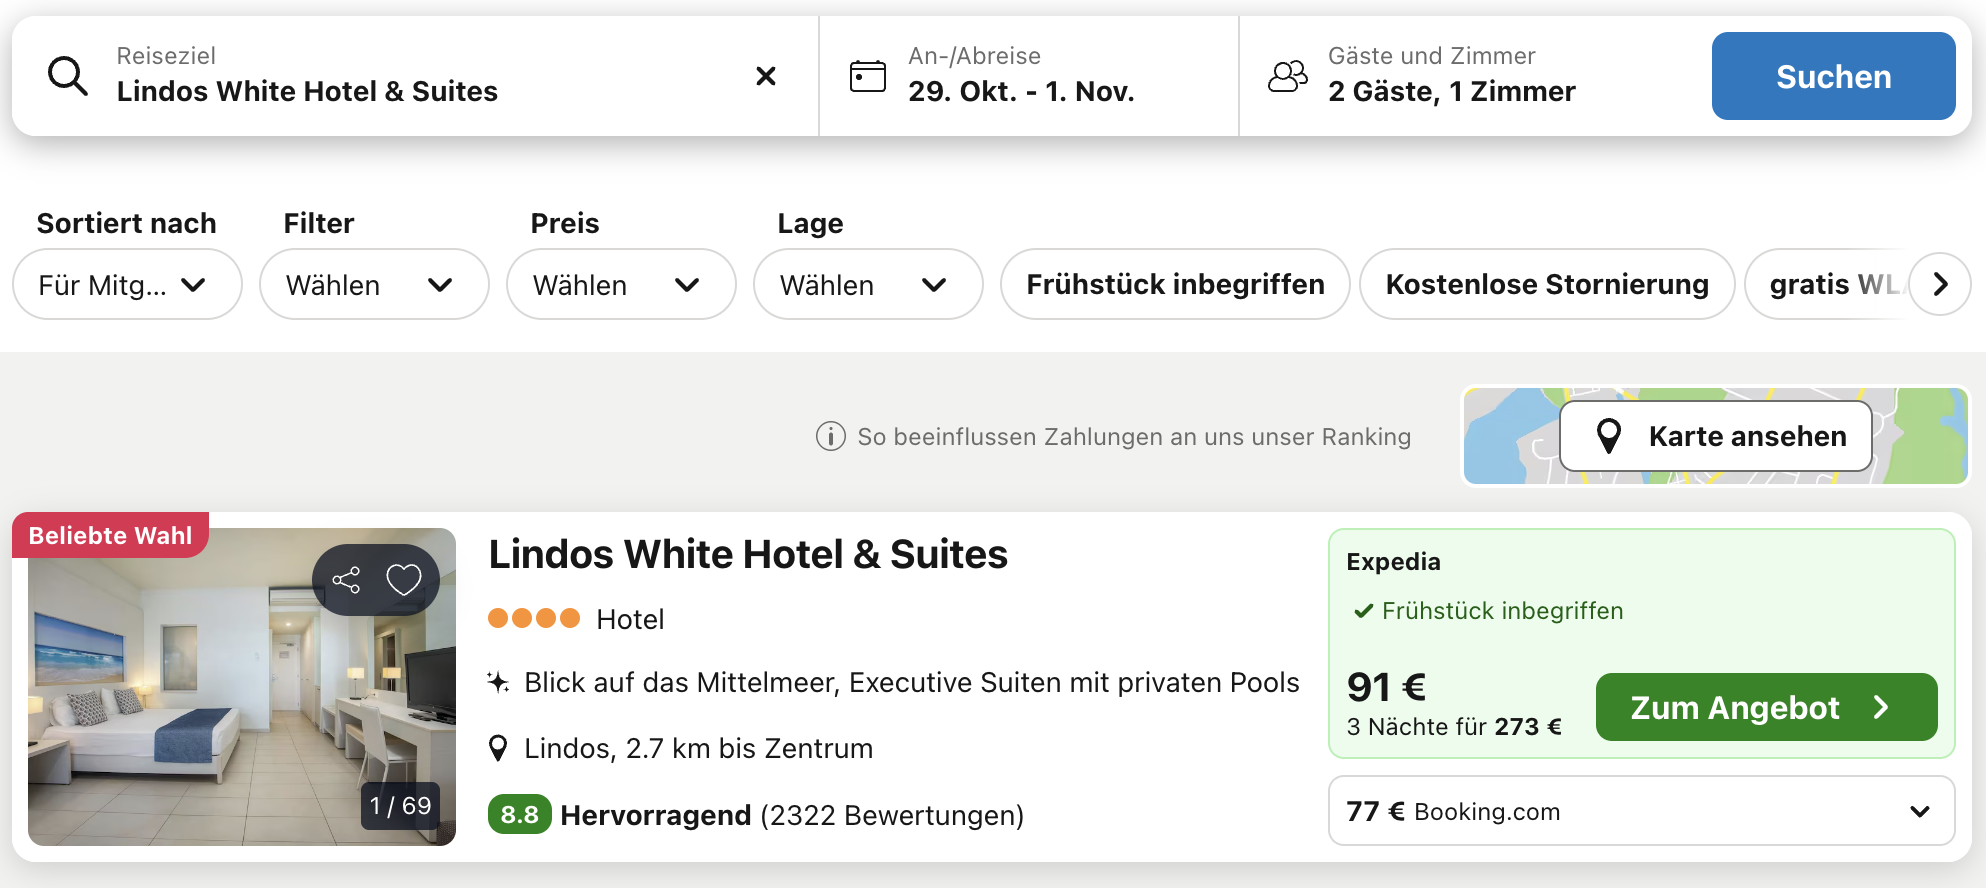Click the calendar icon for dates
The height and width of the screenshot is (888, 1986).
[867, 76]
